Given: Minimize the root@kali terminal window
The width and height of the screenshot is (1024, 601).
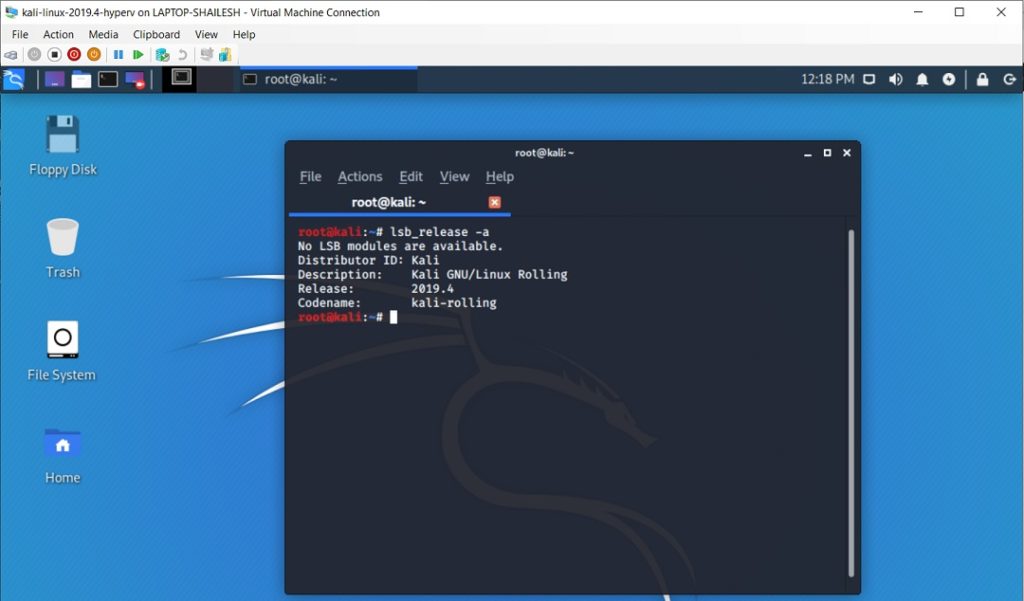Looking at the screenshot, I should click(x=808, y=153).
